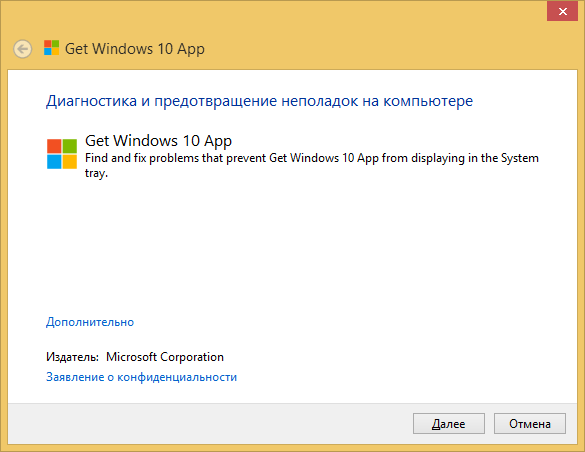Select the Get Windows 10 App troubleshooter name
The width and height of the screenshot is (585, 452).
(159, 141)
